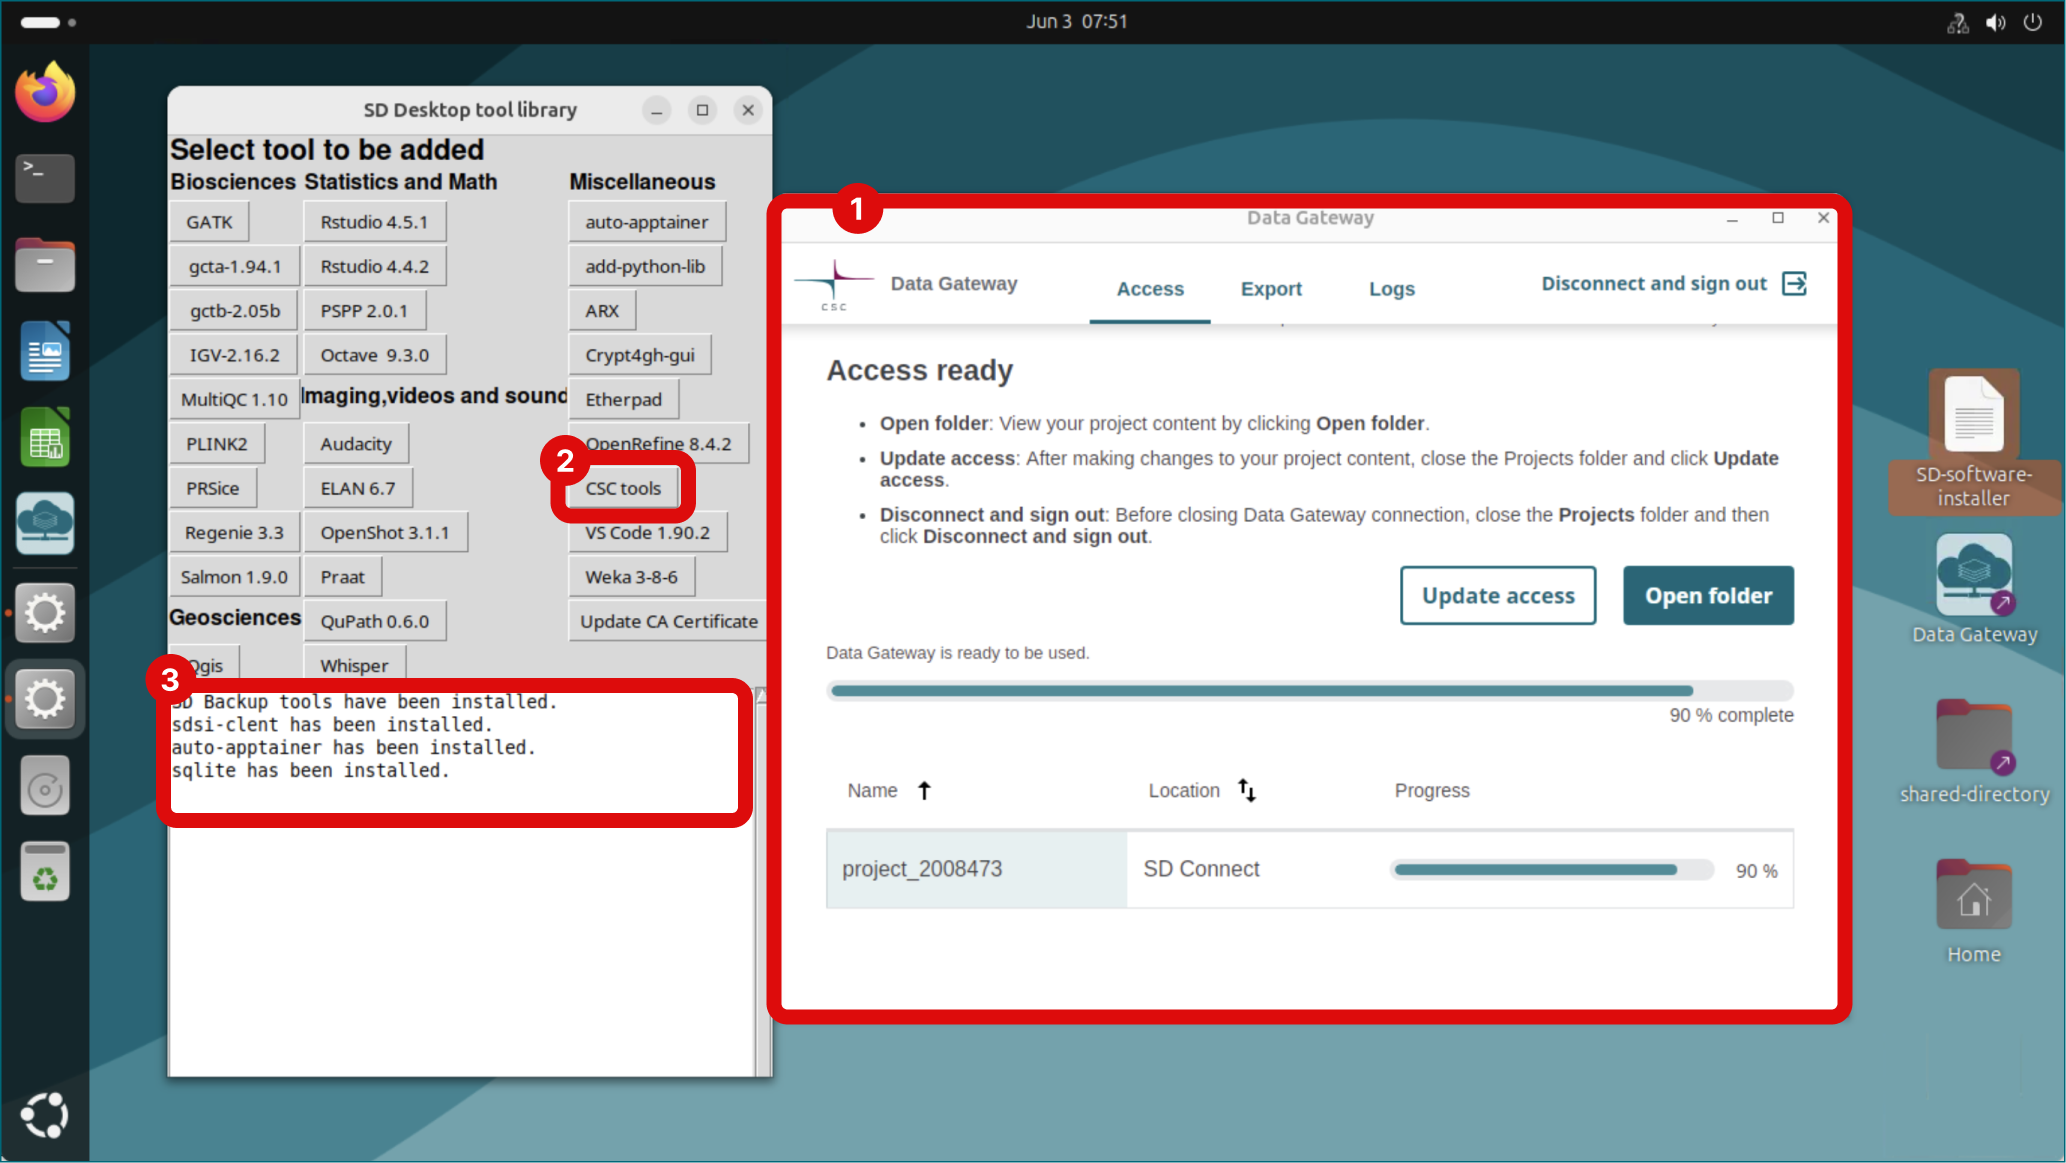Click volume icon in top bar
Viewport: 2066px width, 1163px height.
(x=1995, y=22)
